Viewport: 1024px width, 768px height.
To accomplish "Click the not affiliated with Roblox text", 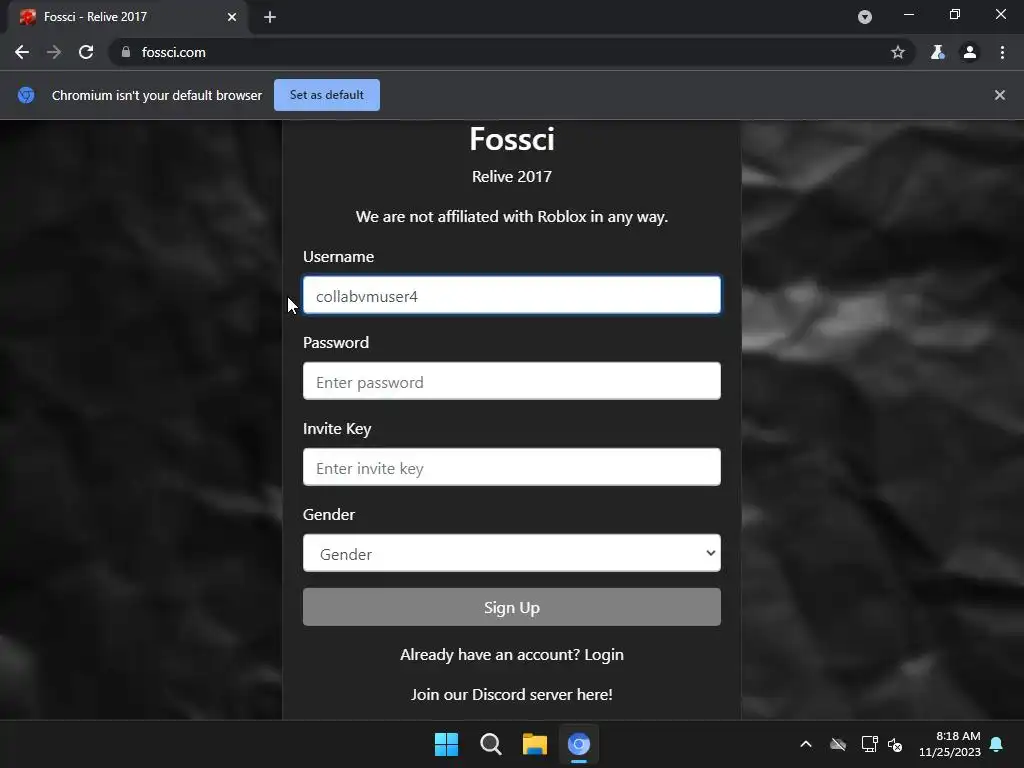I will (x=511, y=216).
